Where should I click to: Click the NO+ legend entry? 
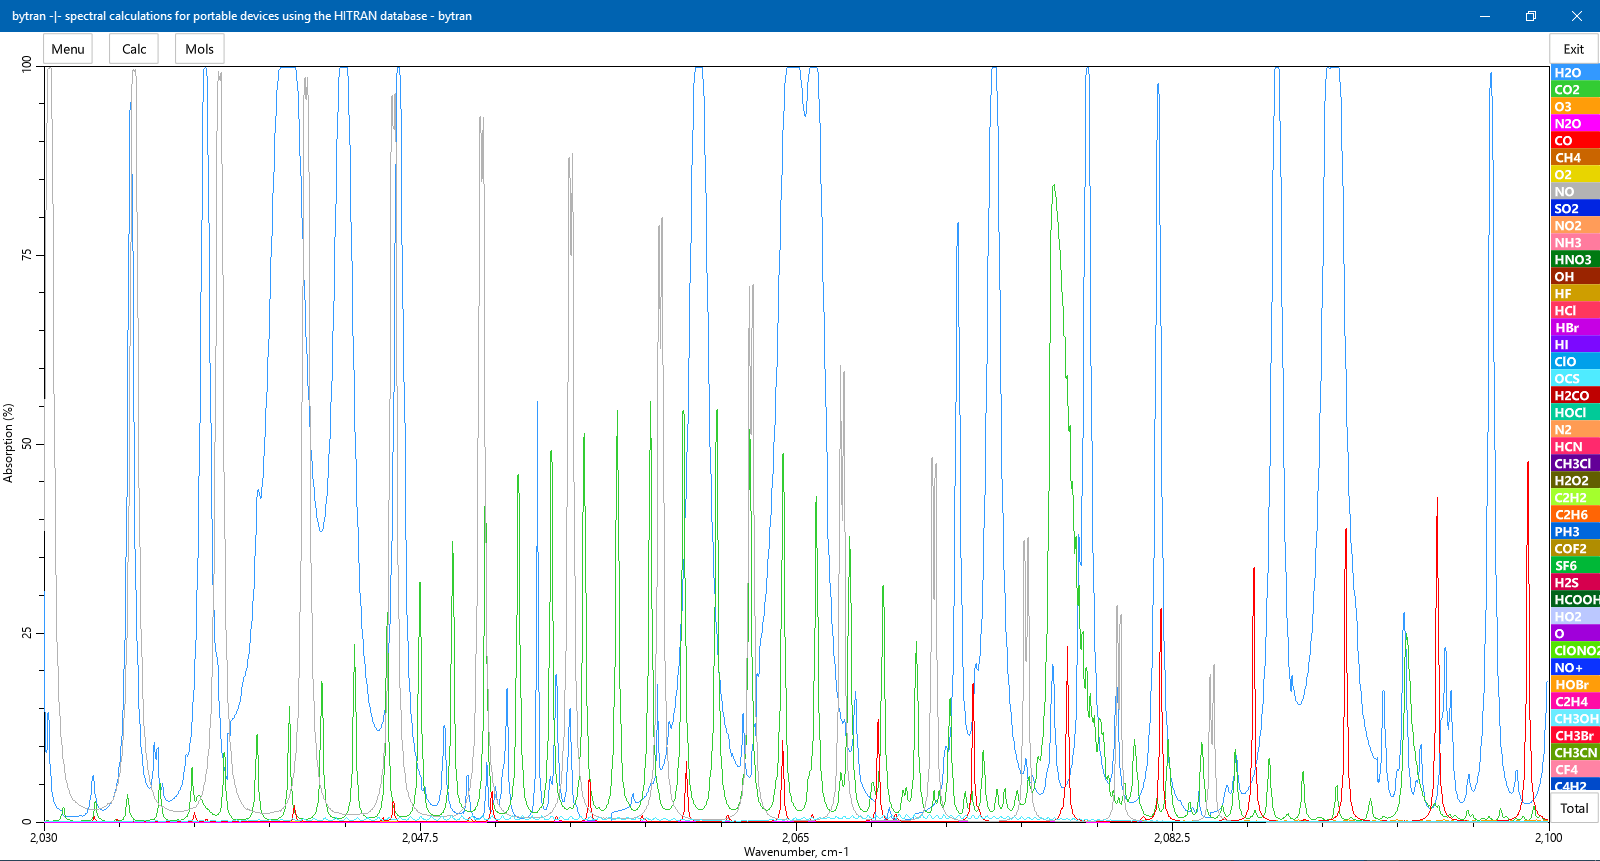point(1575,668)
